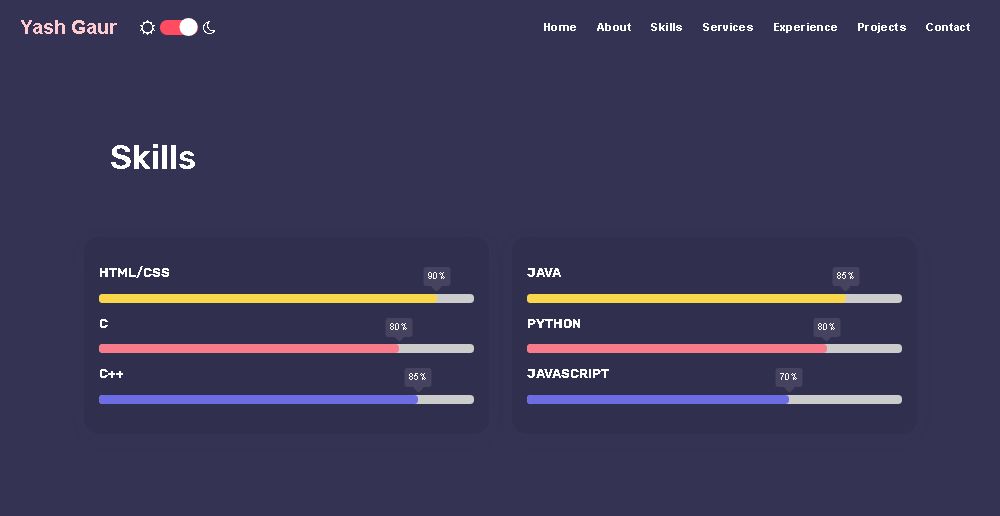Toggle the dark mode switch
The image size is (1000, 516).
pos(179,27)
